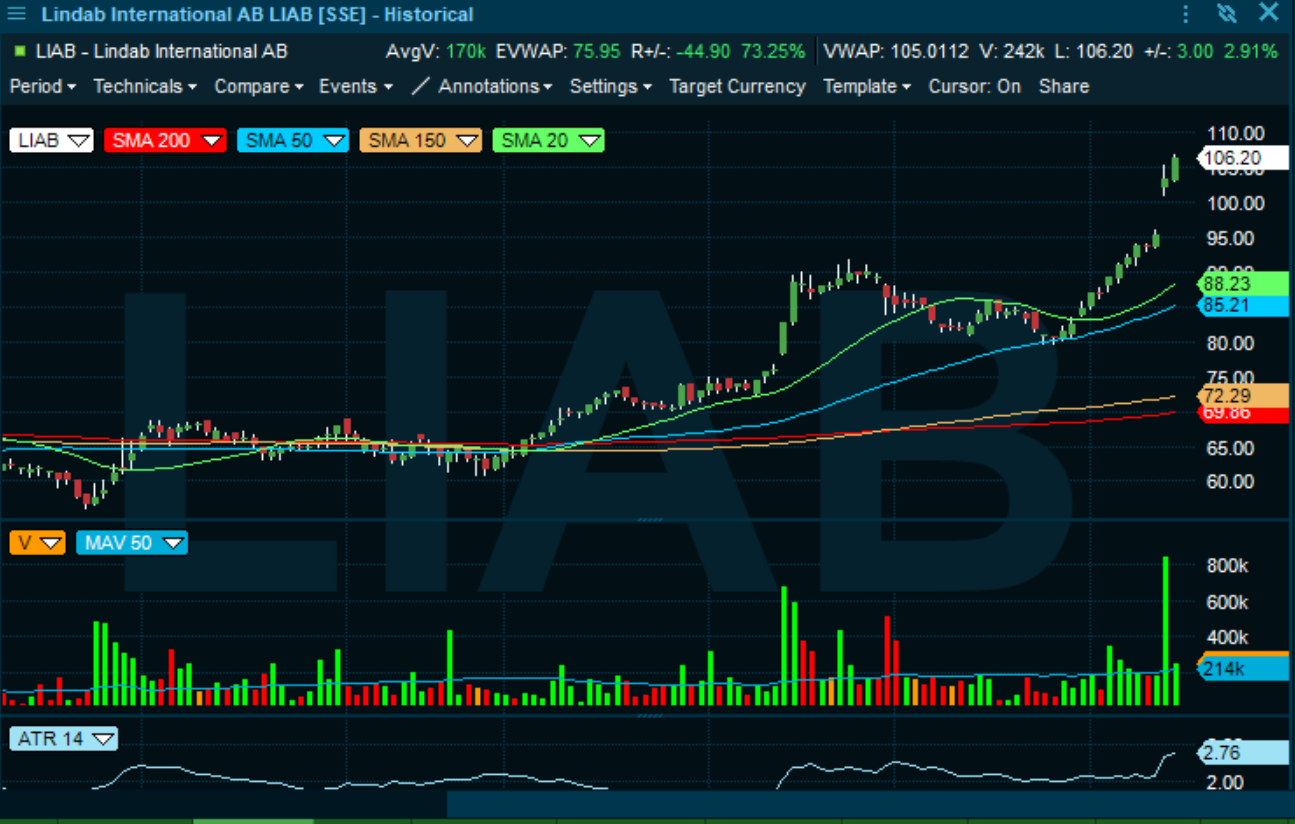Click Target Currency
The image size is (1295, 824).
click(x=737, y=87)
